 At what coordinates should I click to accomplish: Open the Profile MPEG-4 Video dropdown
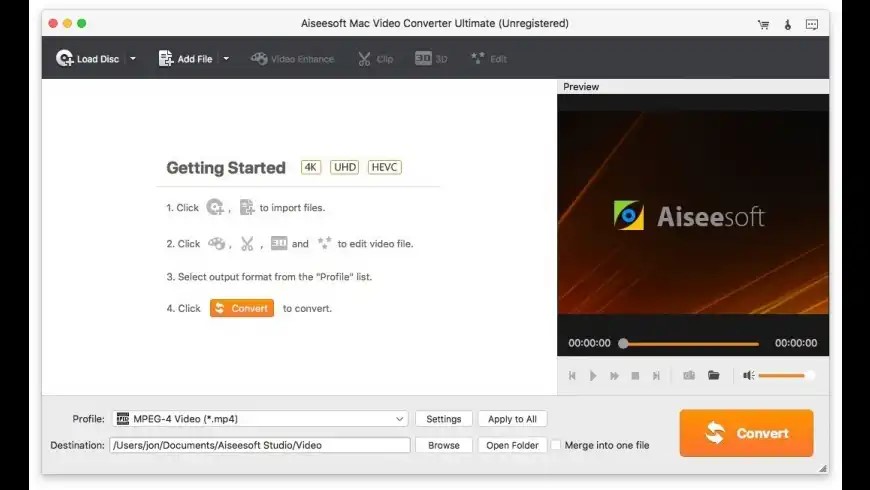click(260, 418)
